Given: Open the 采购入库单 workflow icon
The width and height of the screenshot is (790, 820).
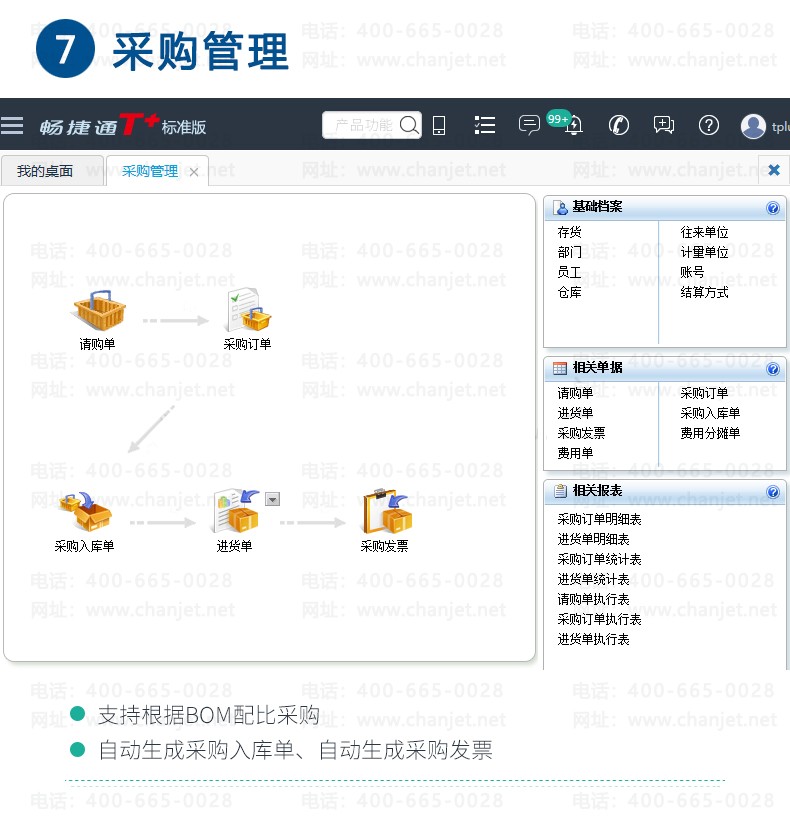Looking at the screenshot, I should coord(85,511).
